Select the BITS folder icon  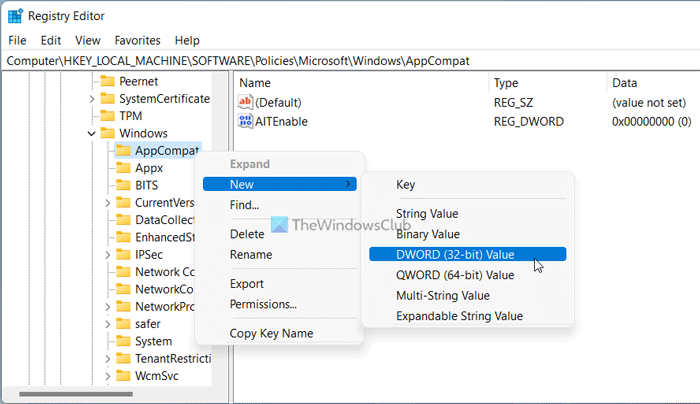click(x=123, y=185)
